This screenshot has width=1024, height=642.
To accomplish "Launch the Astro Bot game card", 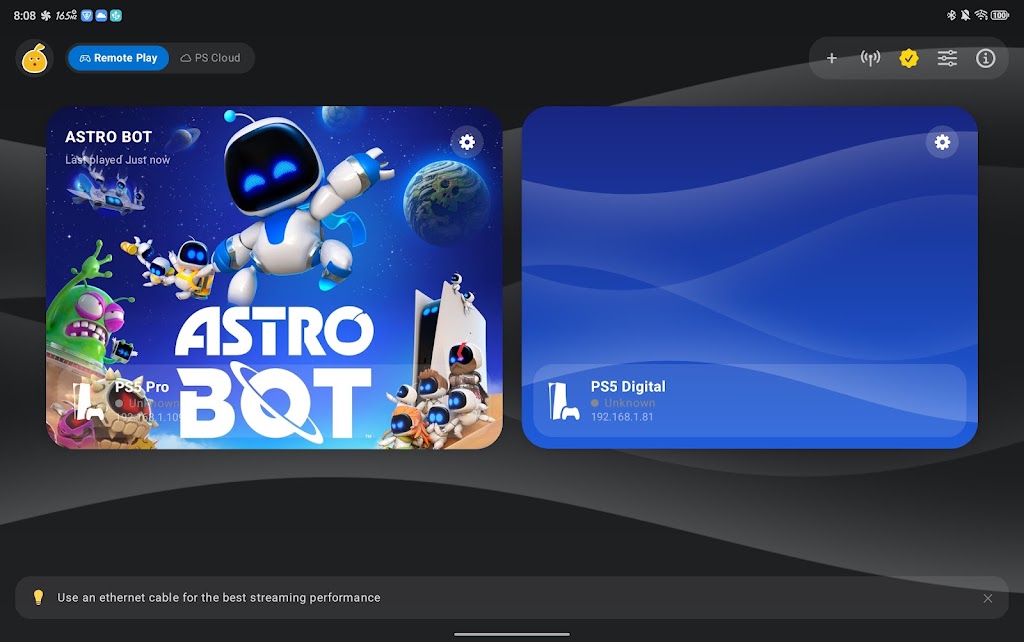I will pyautogui.click(x=274, y=278).
